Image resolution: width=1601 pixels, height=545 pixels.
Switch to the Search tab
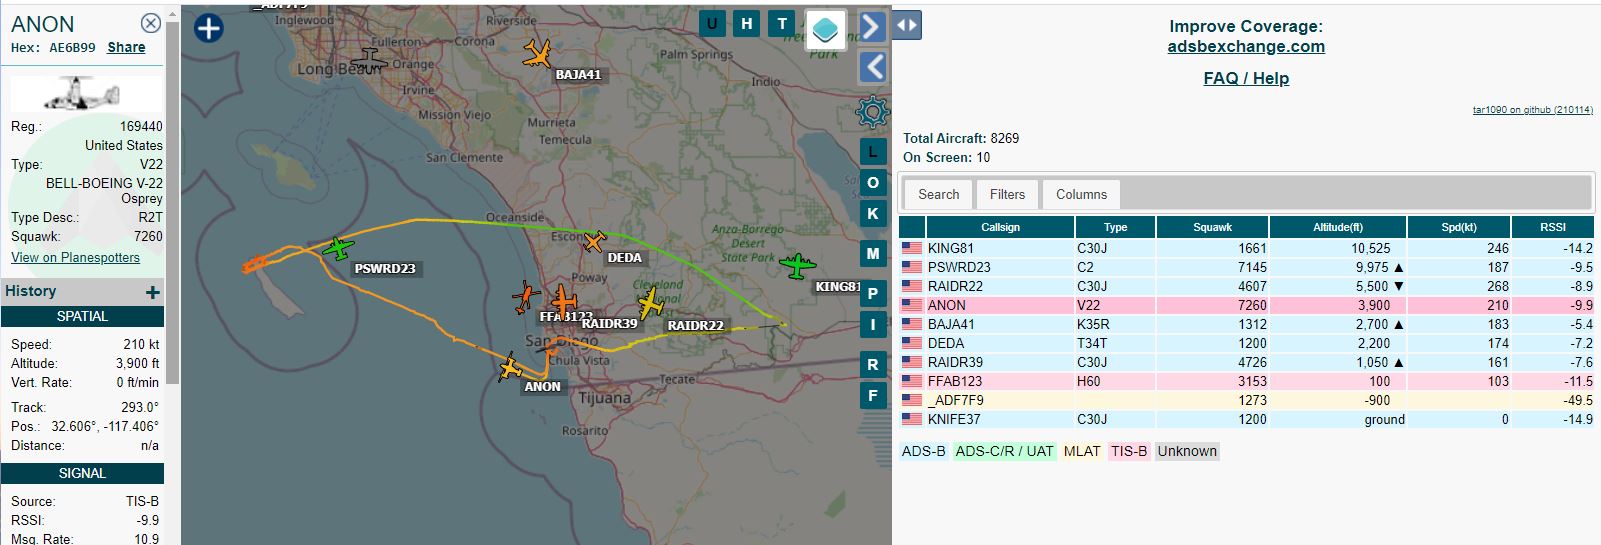click(x=938, y=194)
